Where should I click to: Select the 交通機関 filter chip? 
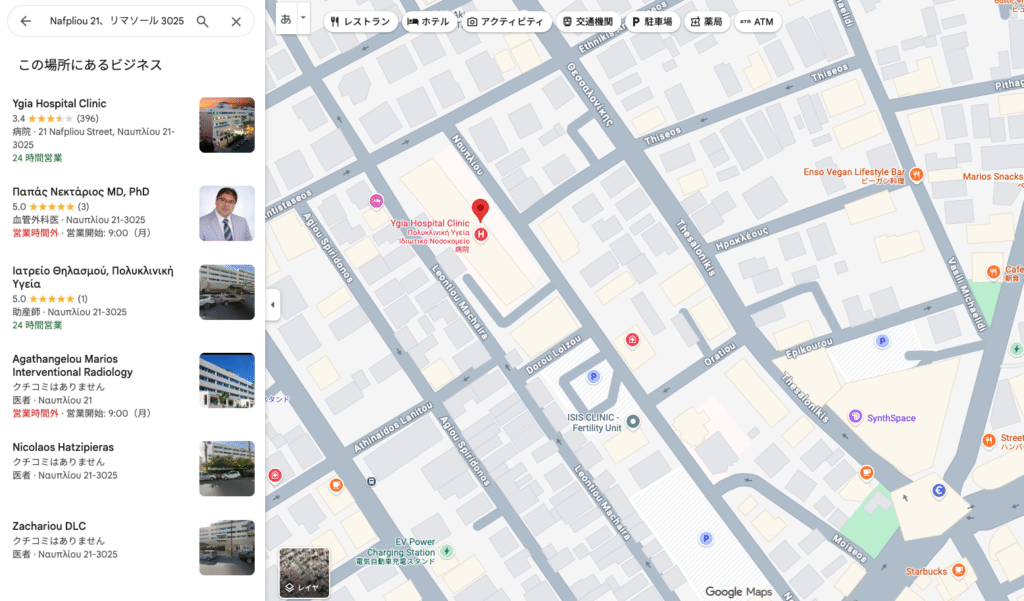pos(588,22)
